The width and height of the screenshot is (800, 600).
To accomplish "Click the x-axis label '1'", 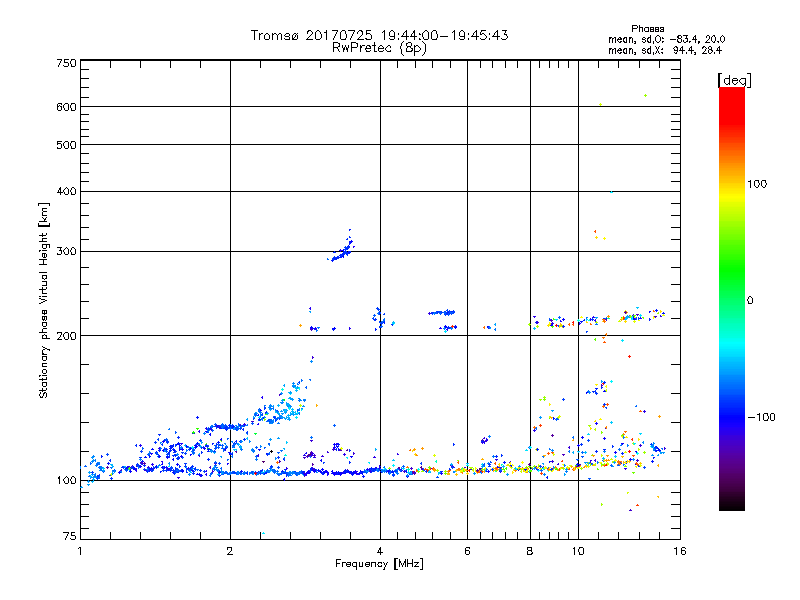I will coord(80,551).
